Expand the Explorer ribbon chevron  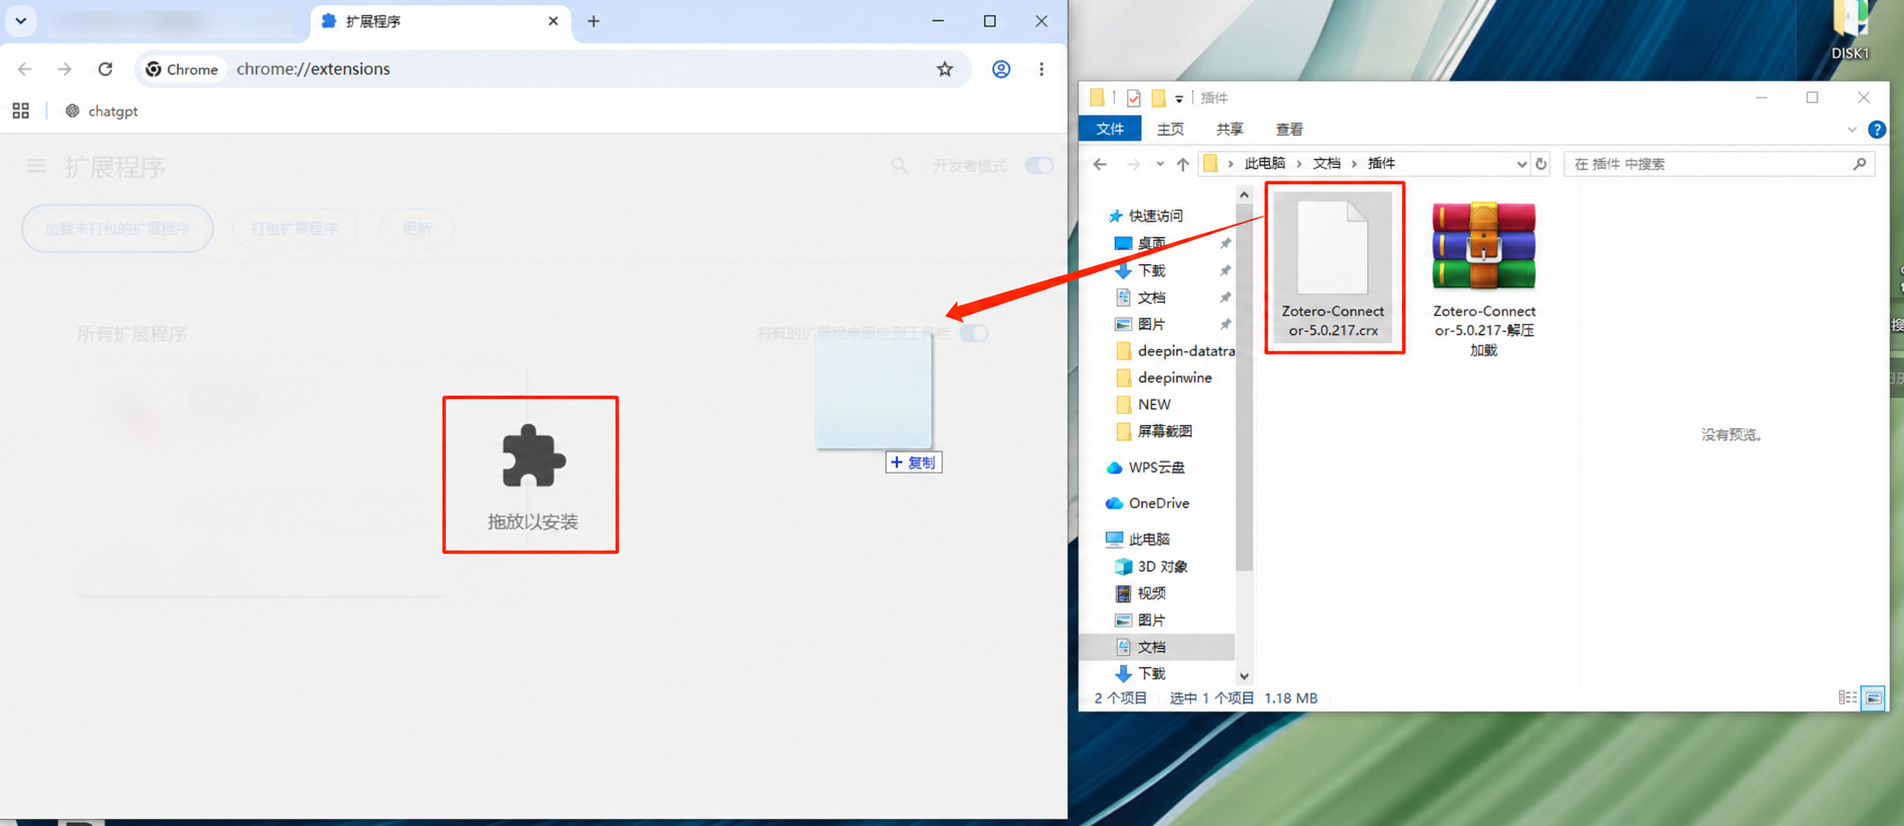1852,129
